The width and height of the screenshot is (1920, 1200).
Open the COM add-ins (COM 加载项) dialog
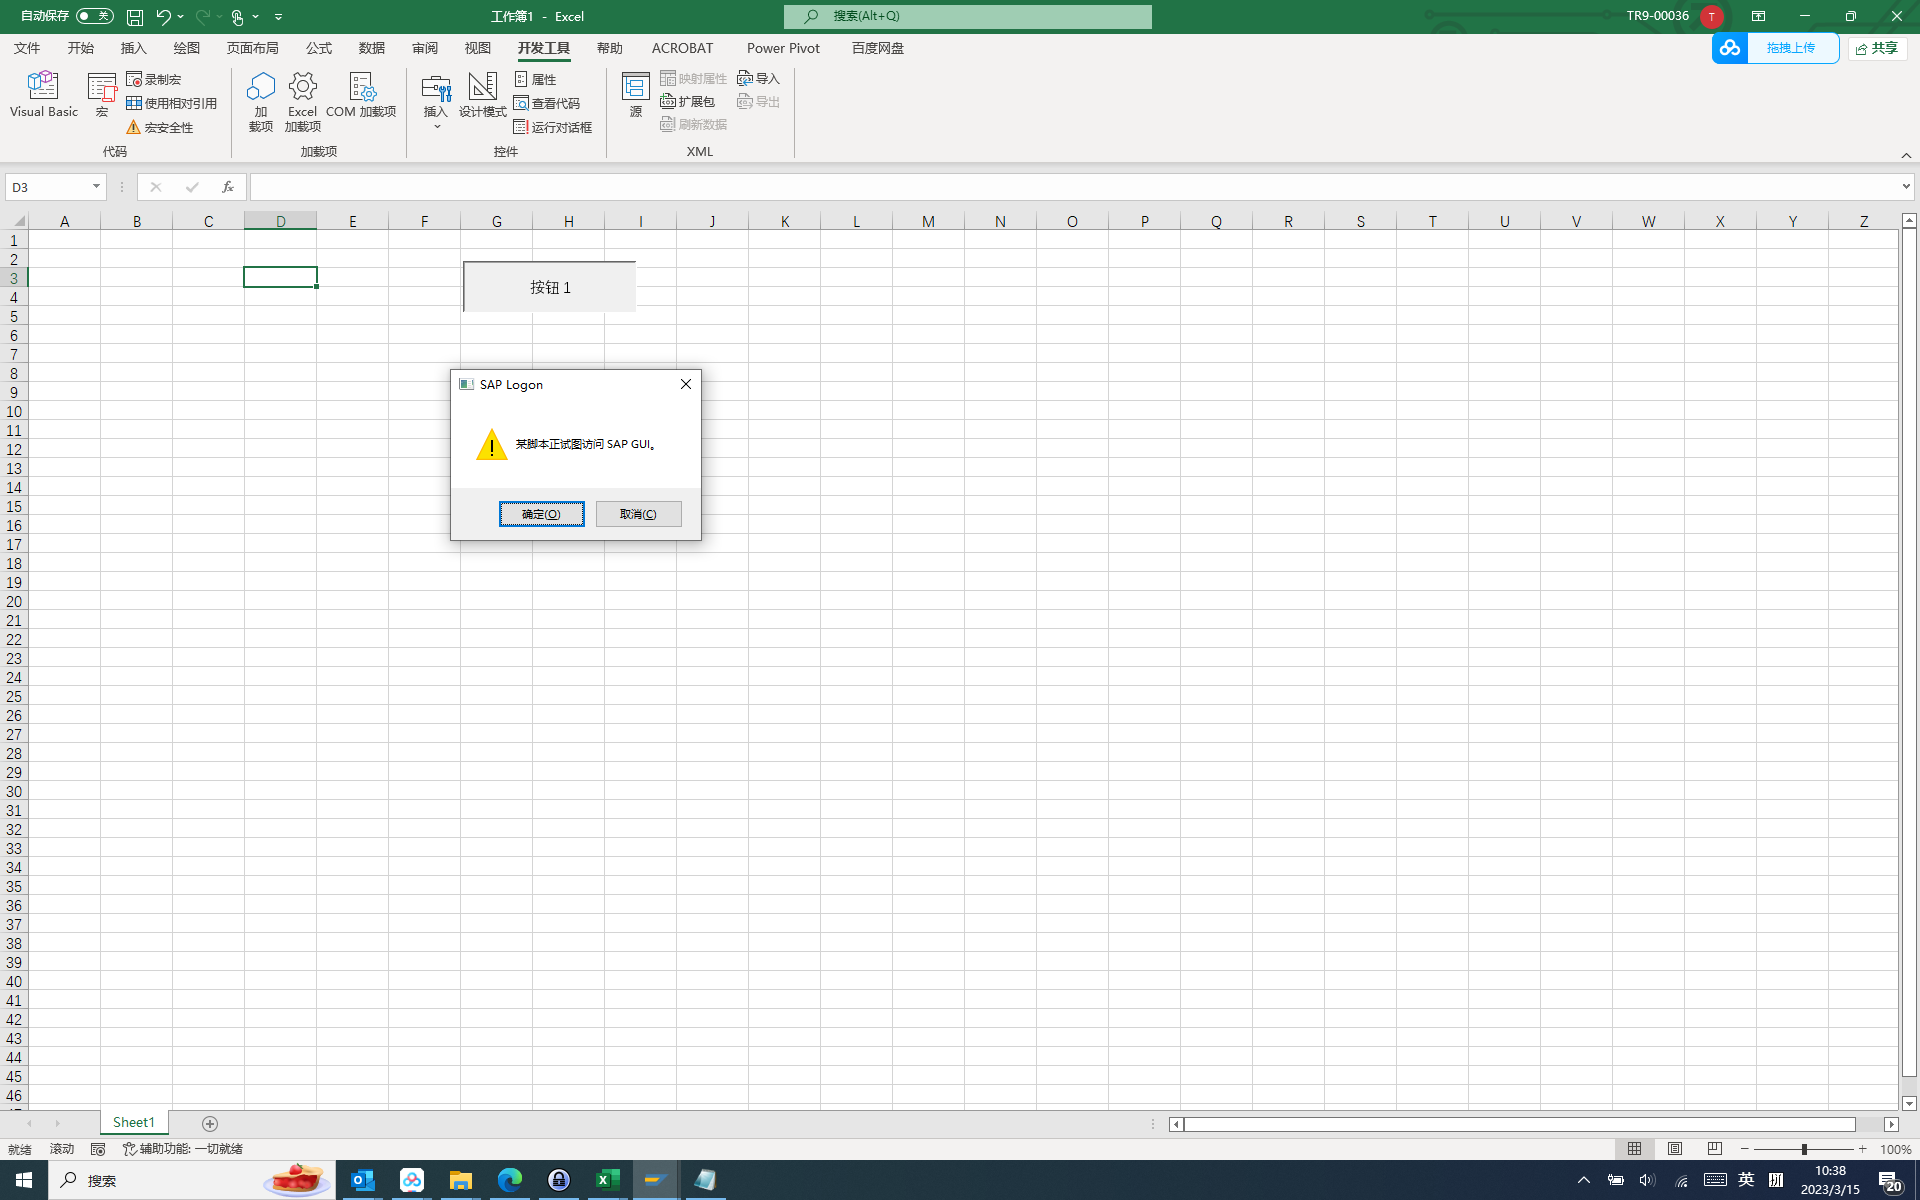(x=361, y=95)
